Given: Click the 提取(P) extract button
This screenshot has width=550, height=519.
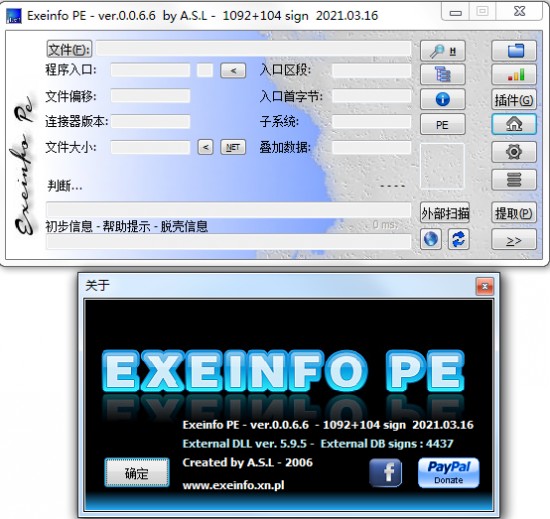Looking at the screenshot, I should coord(514,213).
